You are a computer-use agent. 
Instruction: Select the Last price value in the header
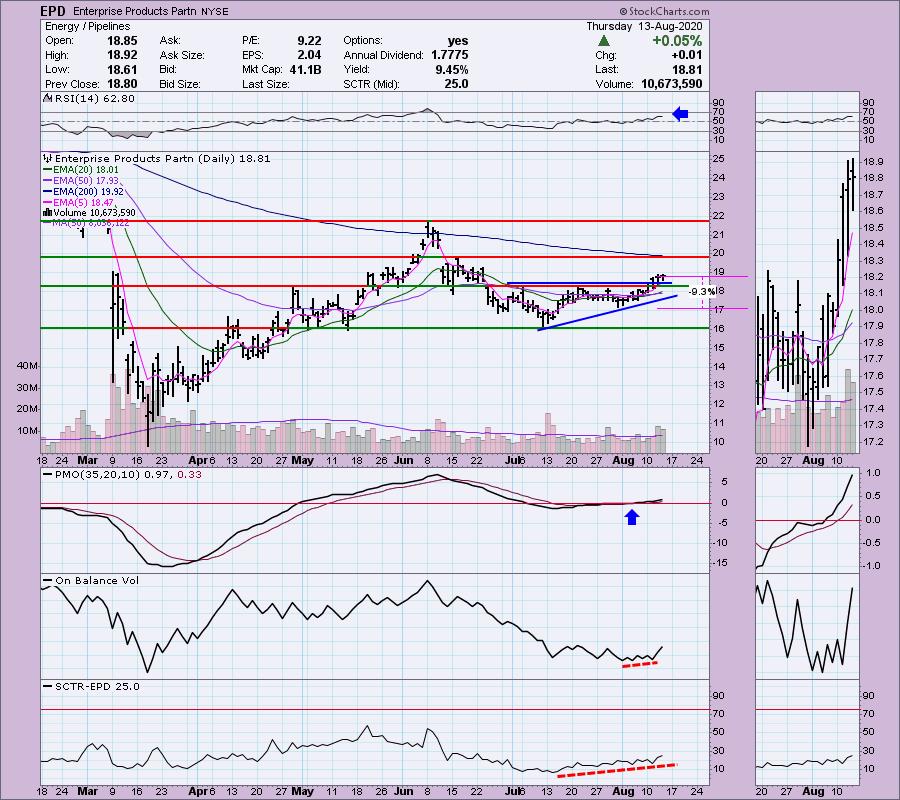tap(688, 69)
